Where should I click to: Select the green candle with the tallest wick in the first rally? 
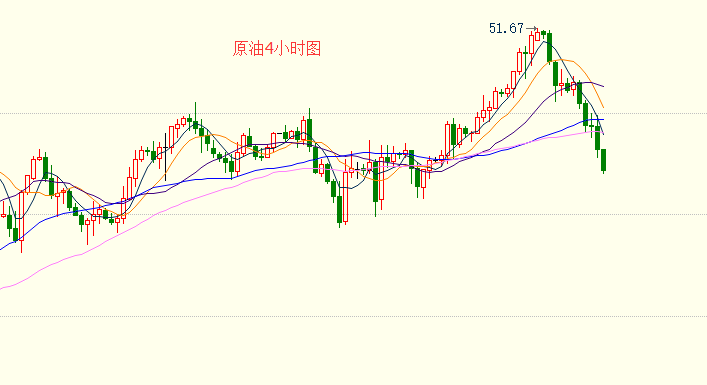coord(195,118)
